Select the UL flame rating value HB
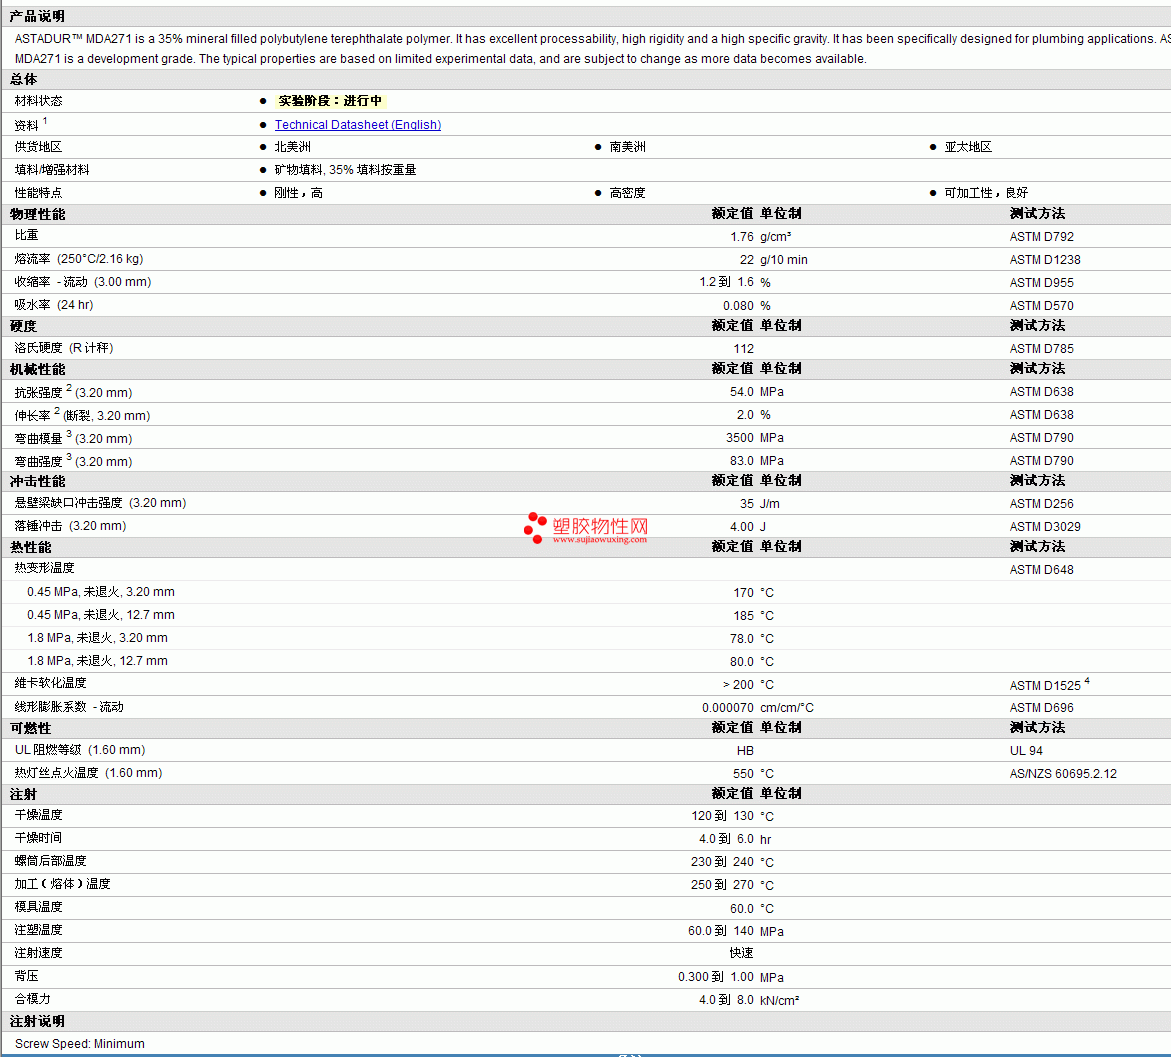Viewport: 1171px width, 1057px height. 745,751
